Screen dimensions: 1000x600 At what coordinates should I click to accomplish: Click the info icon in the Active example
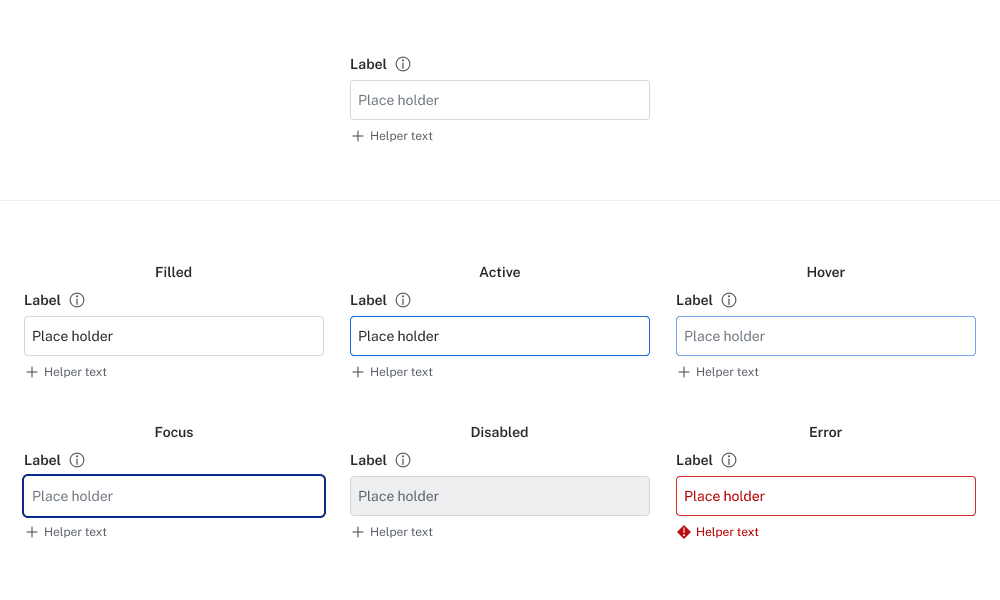[403, 300]
